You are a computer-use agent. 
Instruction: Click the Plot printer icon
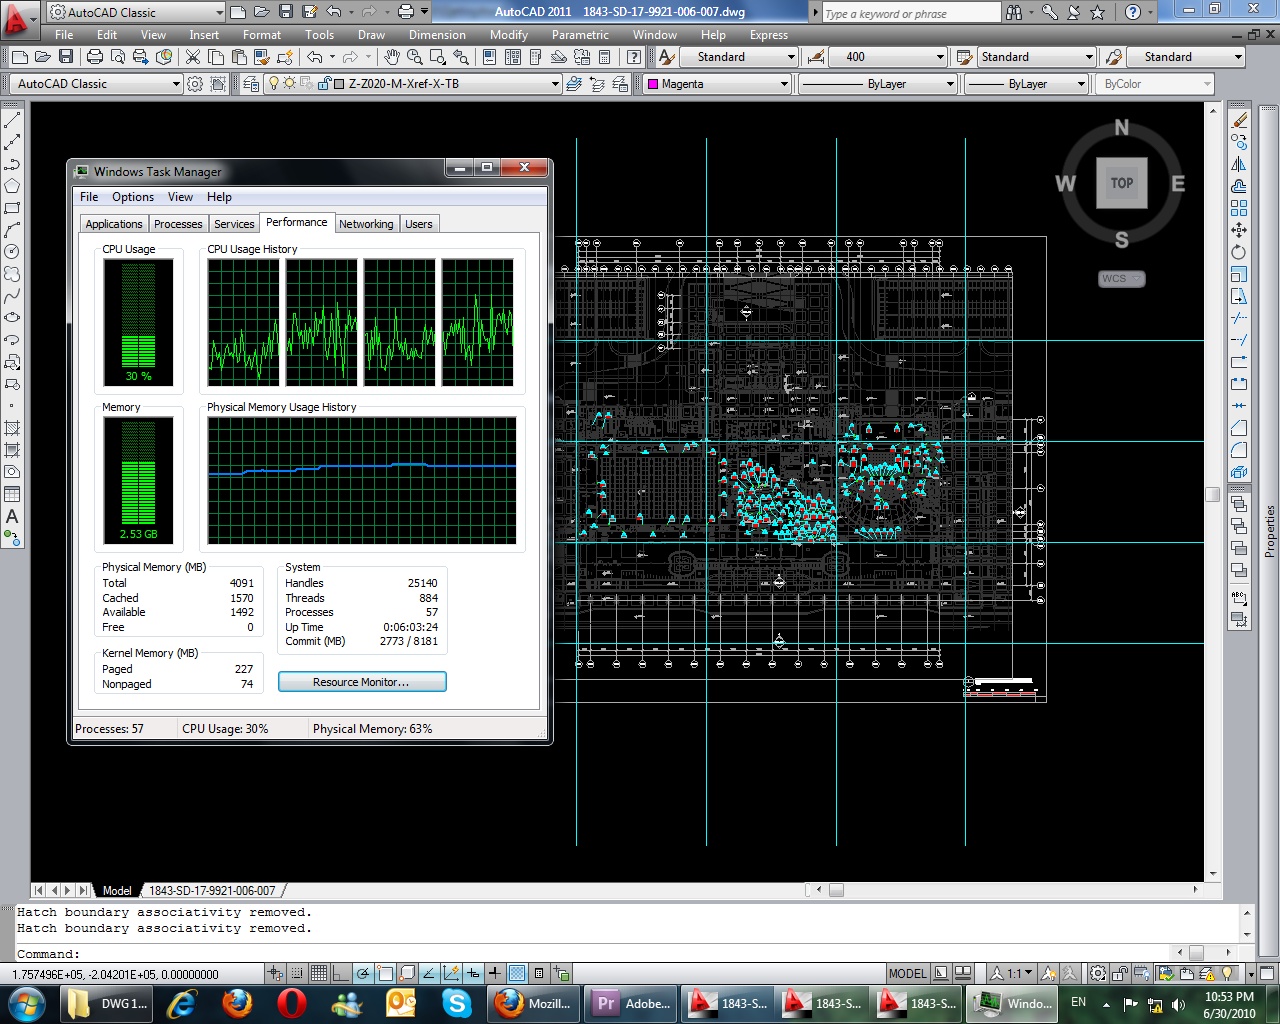pyautogui.click(x=95, y=57)
